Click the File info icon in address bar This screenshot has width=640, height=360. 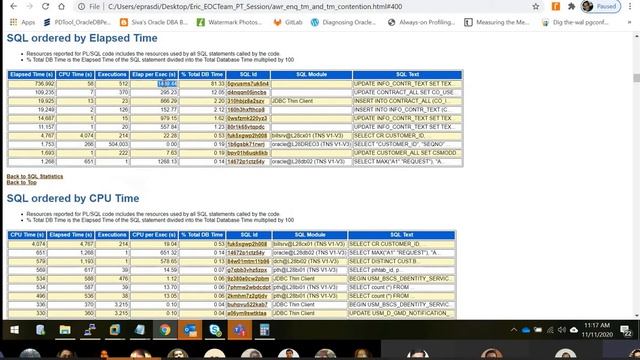tap(82, 7)
